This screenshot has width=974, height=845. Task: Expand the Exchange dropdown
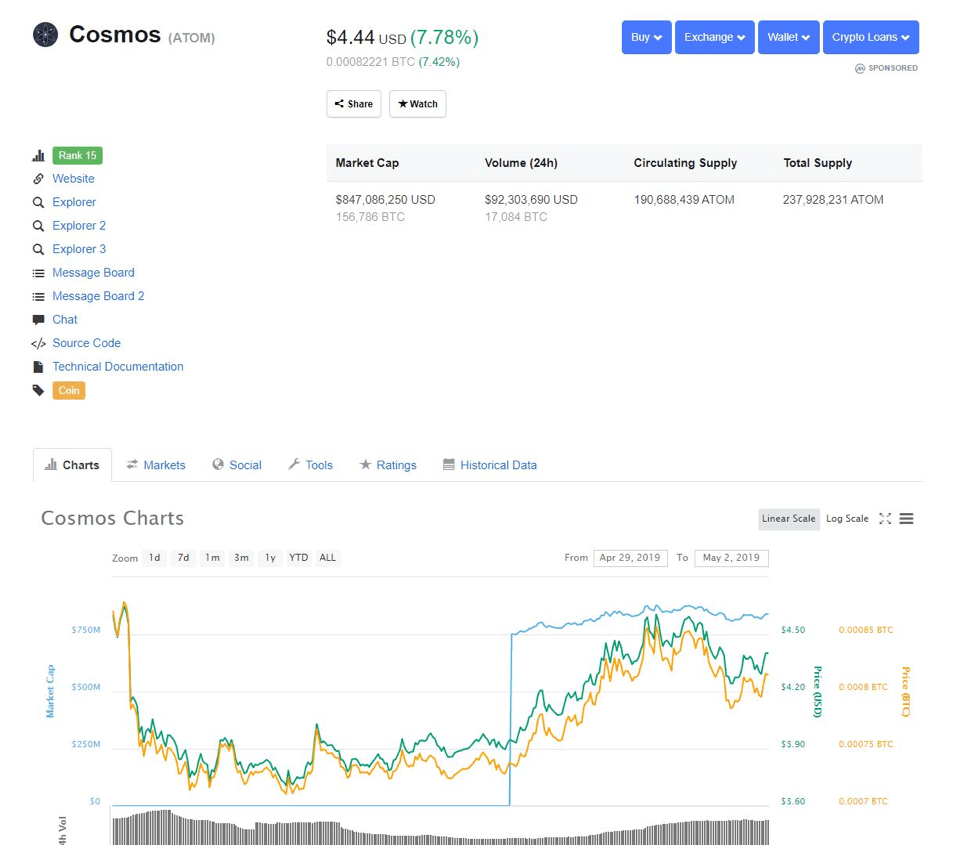pyautogui.click(x=715, y=37)
